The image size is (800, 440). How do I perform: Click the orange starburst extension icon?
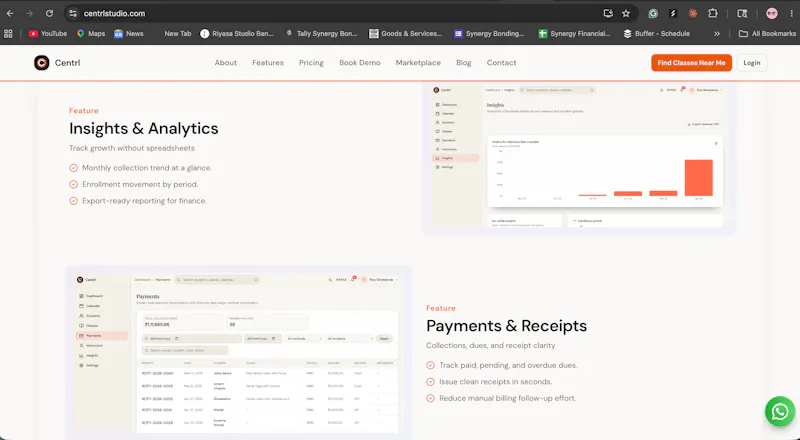[x=693, y=14]
